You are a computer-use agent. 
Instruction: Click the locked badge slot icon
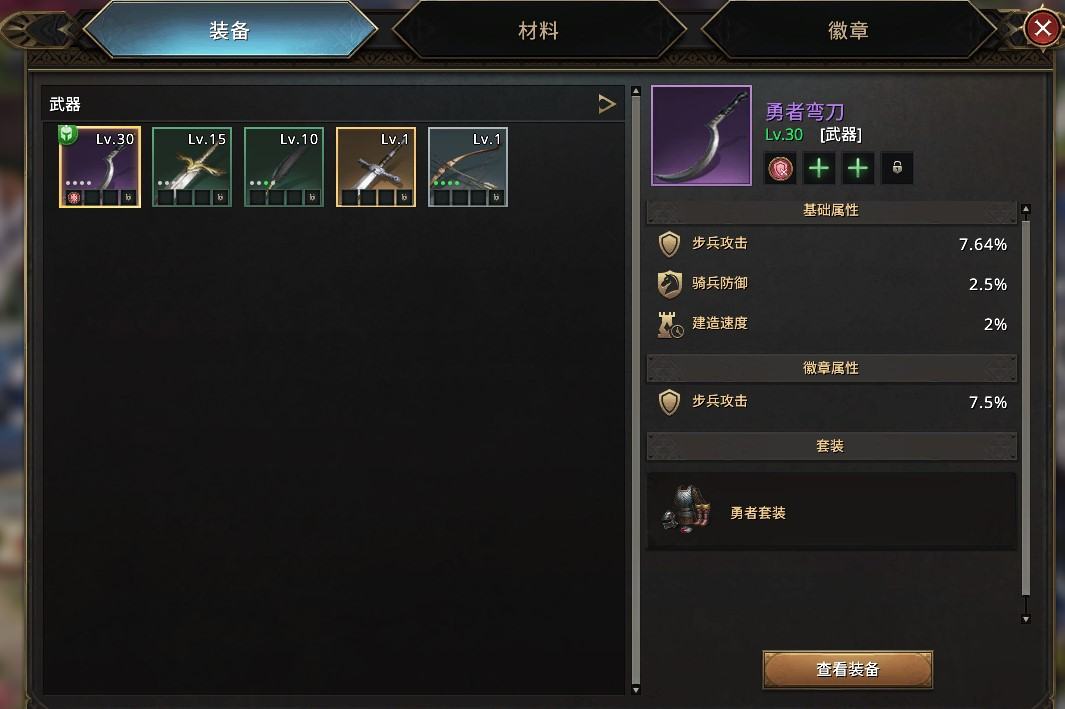897,168
